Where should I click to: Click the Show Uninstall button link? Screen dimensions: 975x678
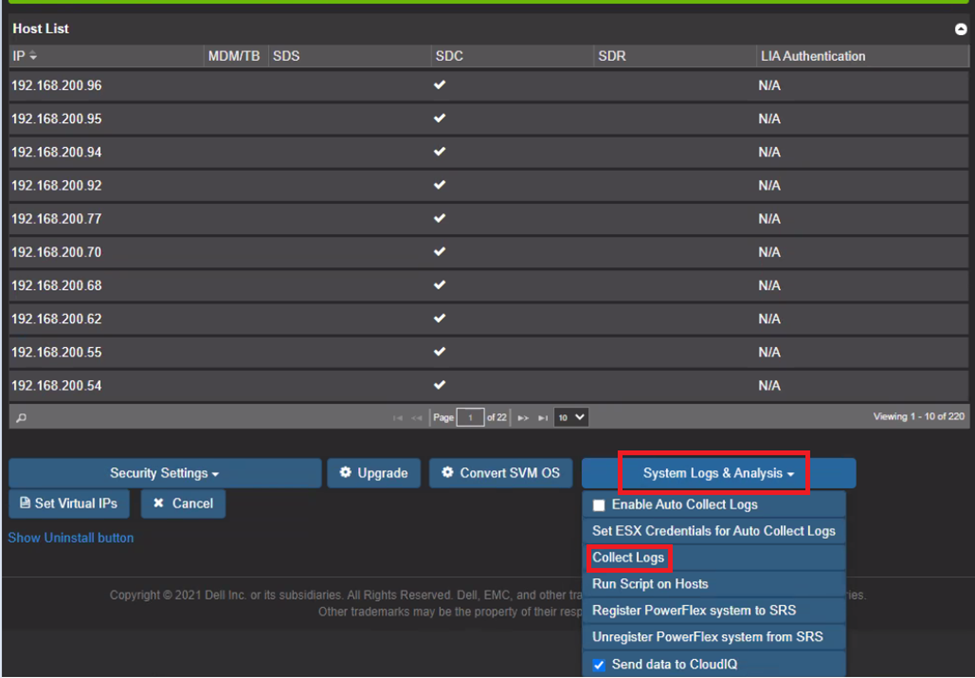70,537
